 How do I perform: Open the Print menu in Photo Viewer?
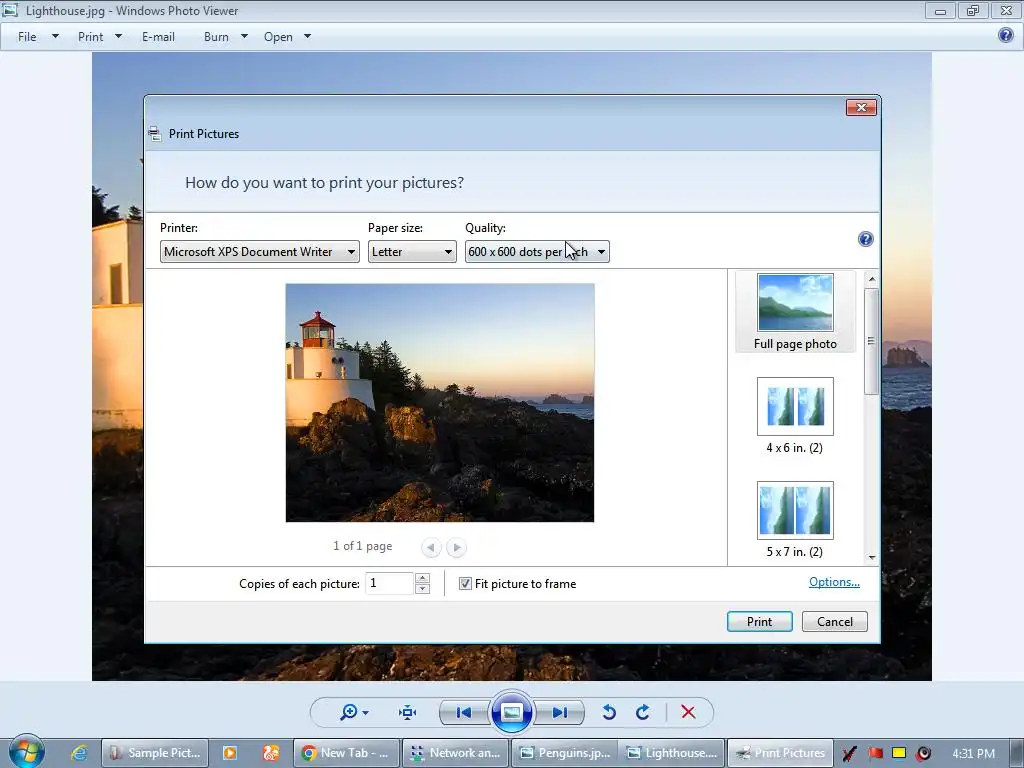[99, 37]
